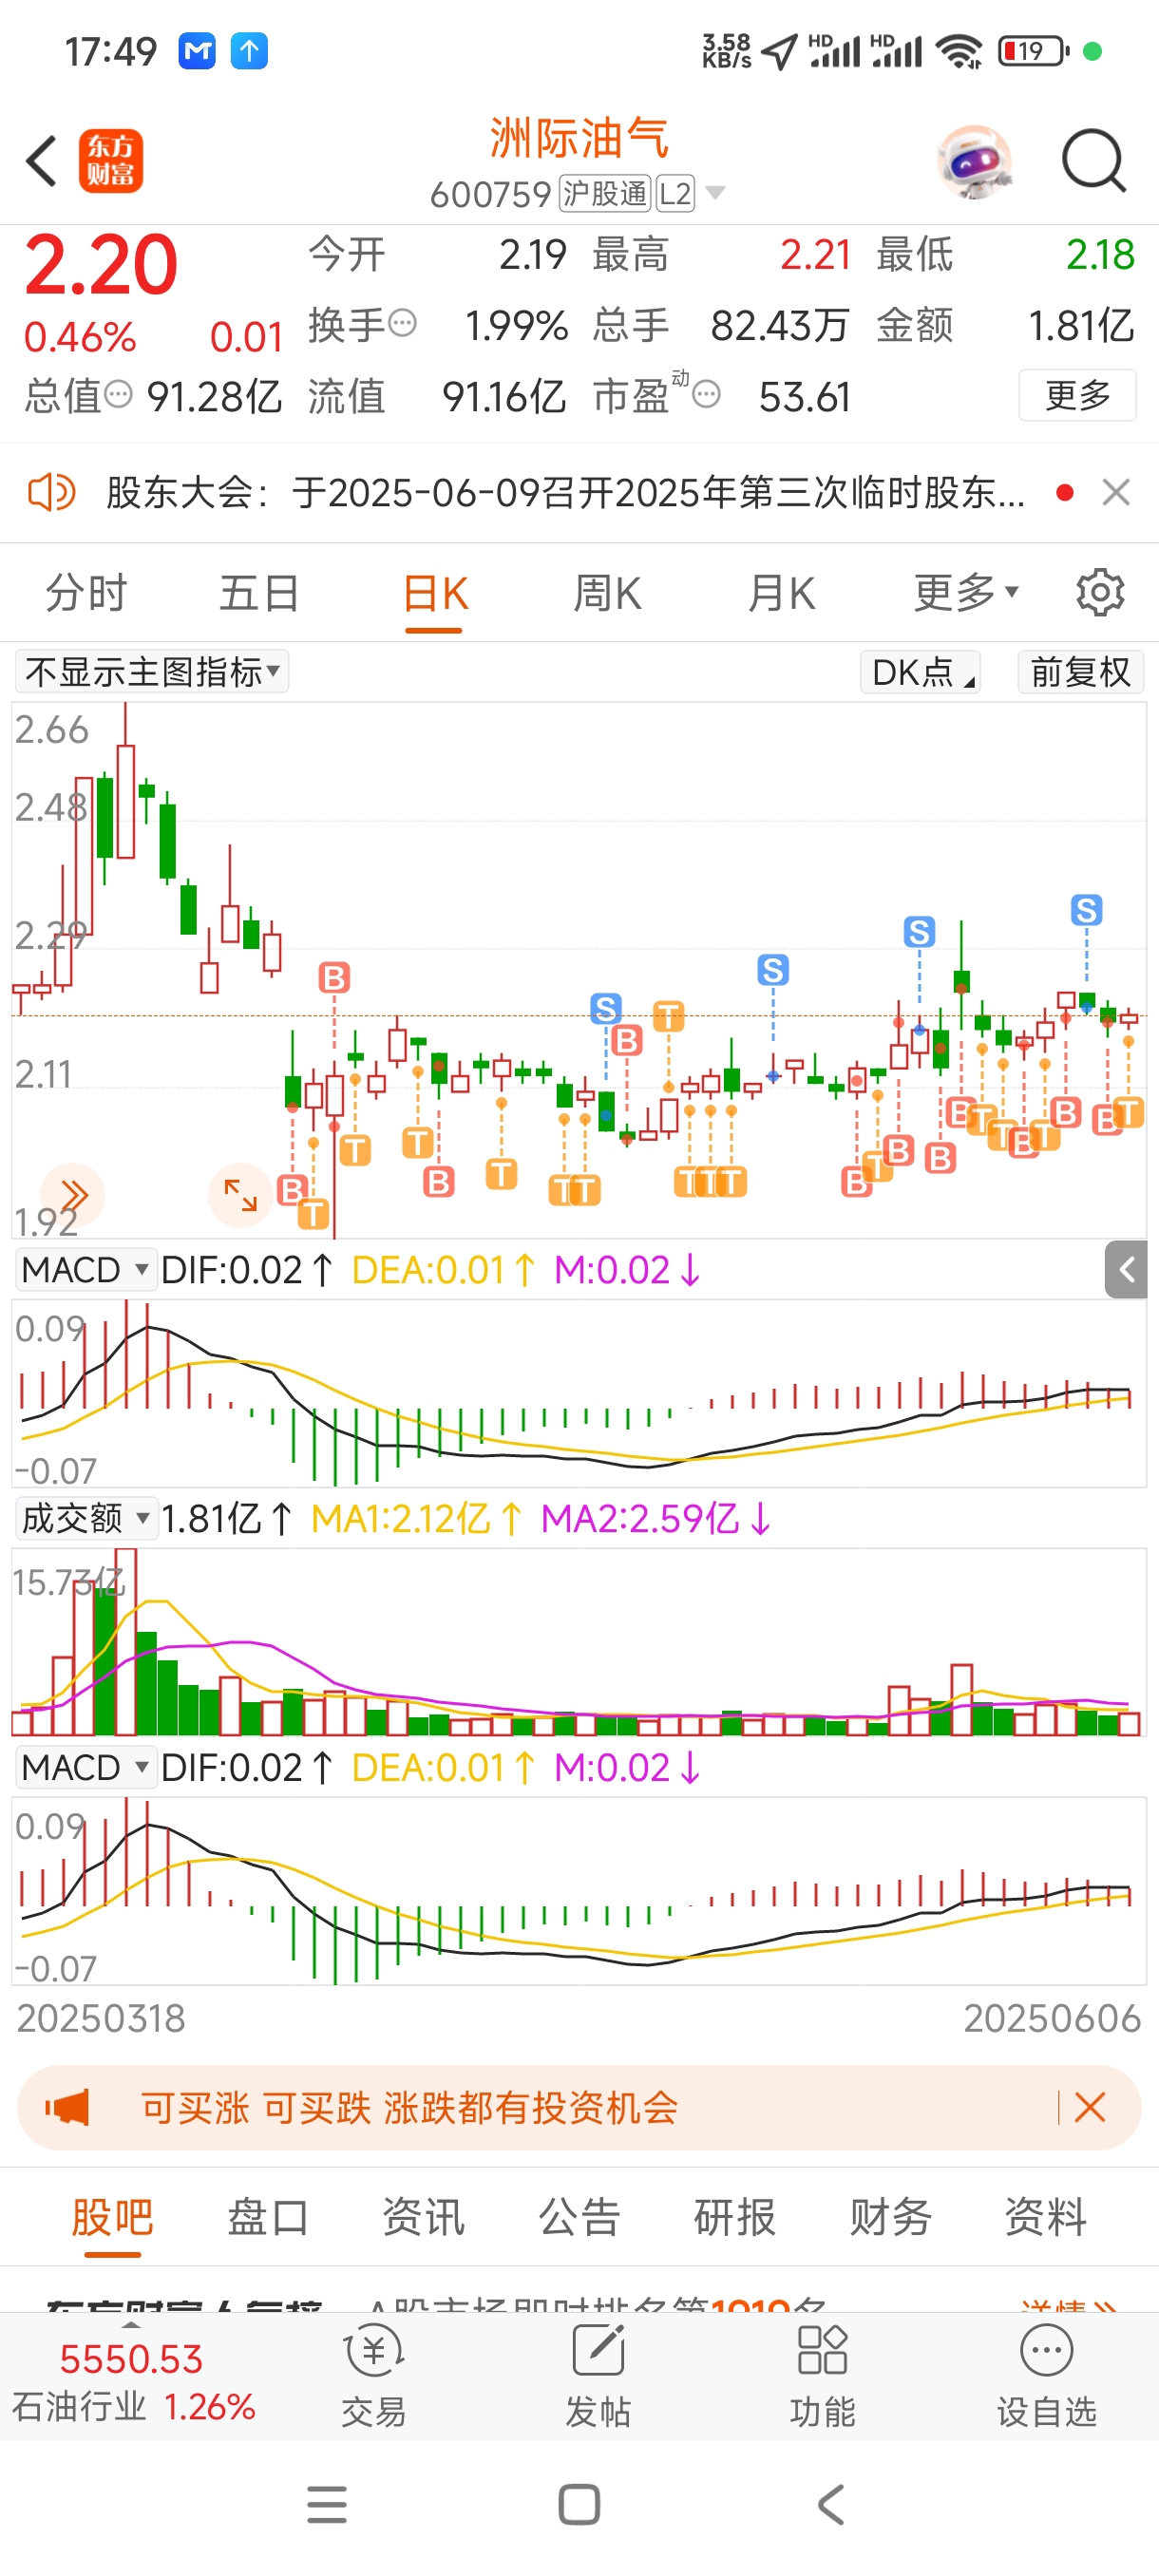This screenshot has width=1159, height=2576.
Task: Tap Android system back arrow
Action: tap(831, 2505)
